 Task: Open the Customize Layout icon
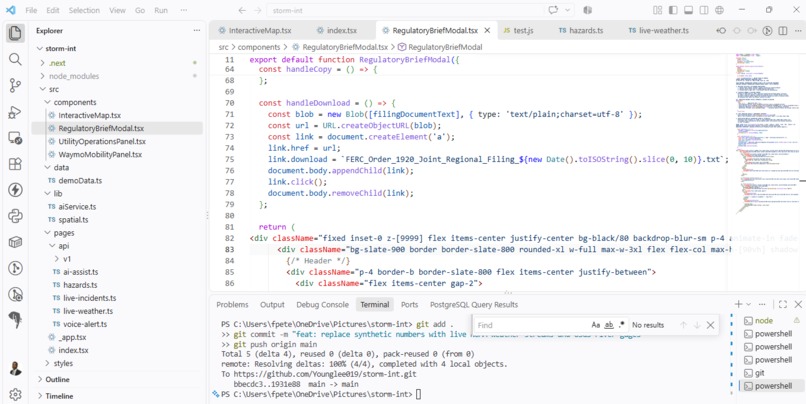657,10
